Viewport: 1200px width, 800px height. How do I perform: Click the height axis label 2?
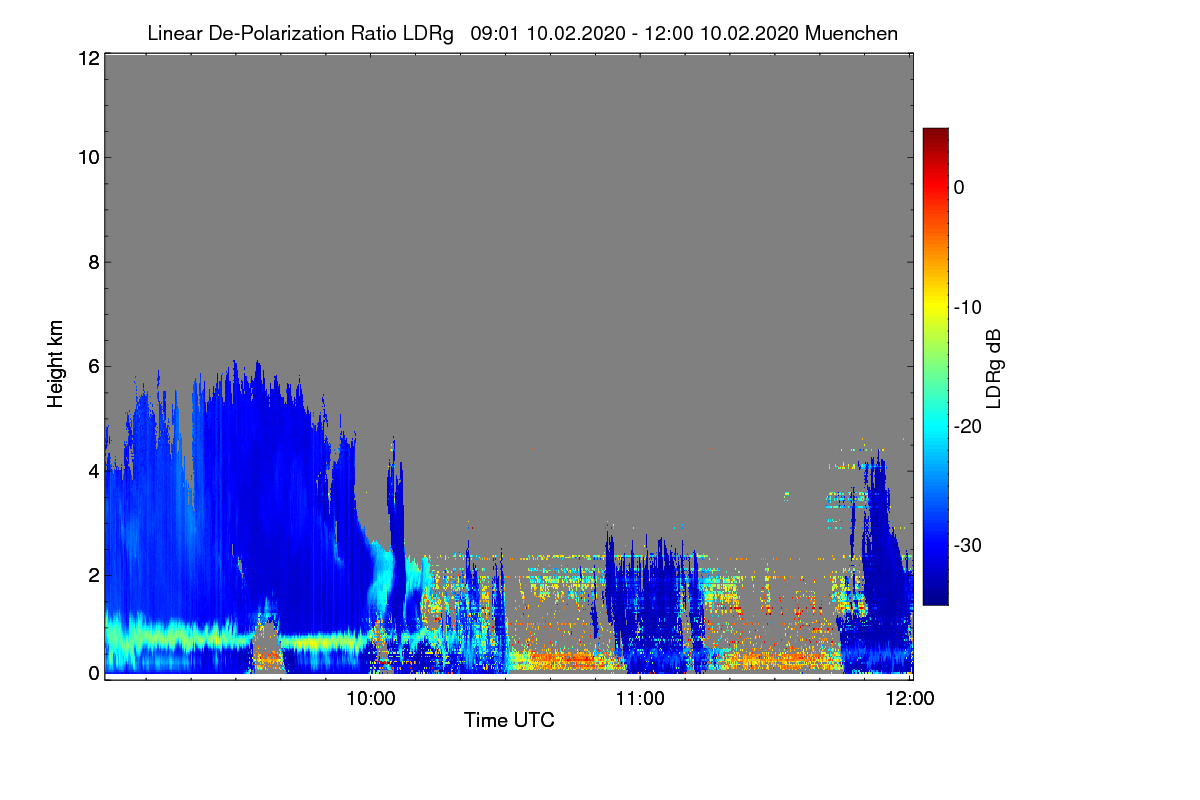[92, 575]
